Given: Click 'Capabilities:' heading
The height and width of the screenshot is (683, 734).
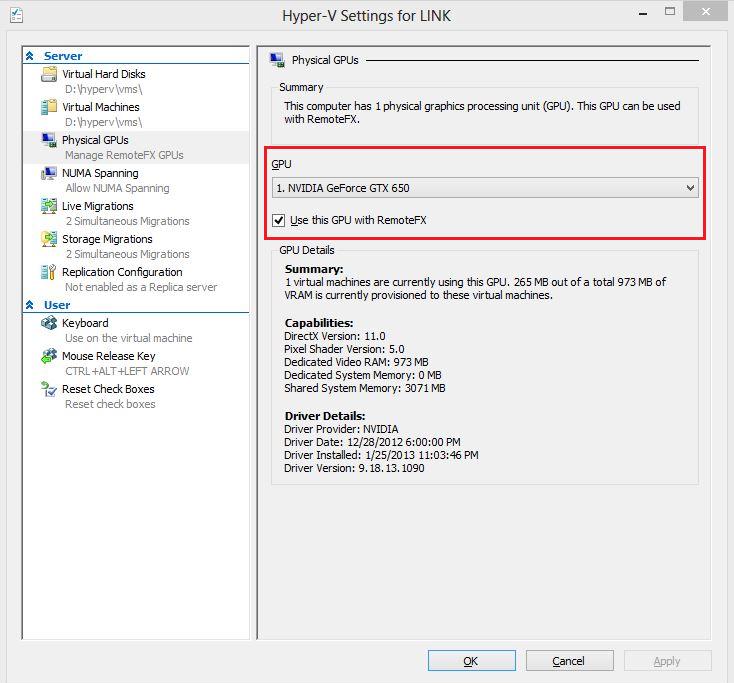Looking at the screenshot, I should point(319,323).
